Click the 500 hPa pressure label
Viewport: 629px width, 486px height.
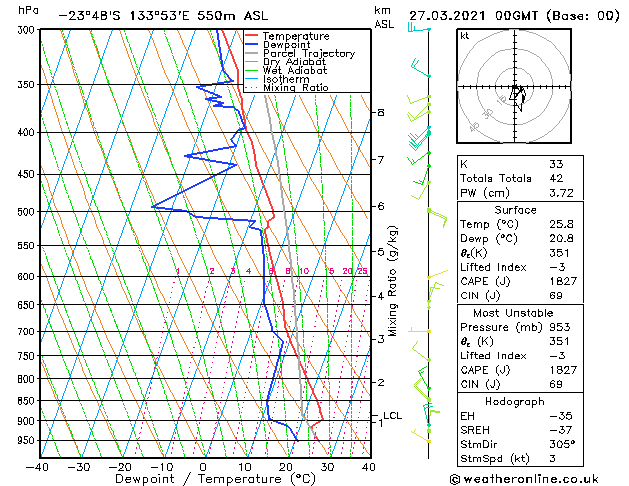(28, 212)
